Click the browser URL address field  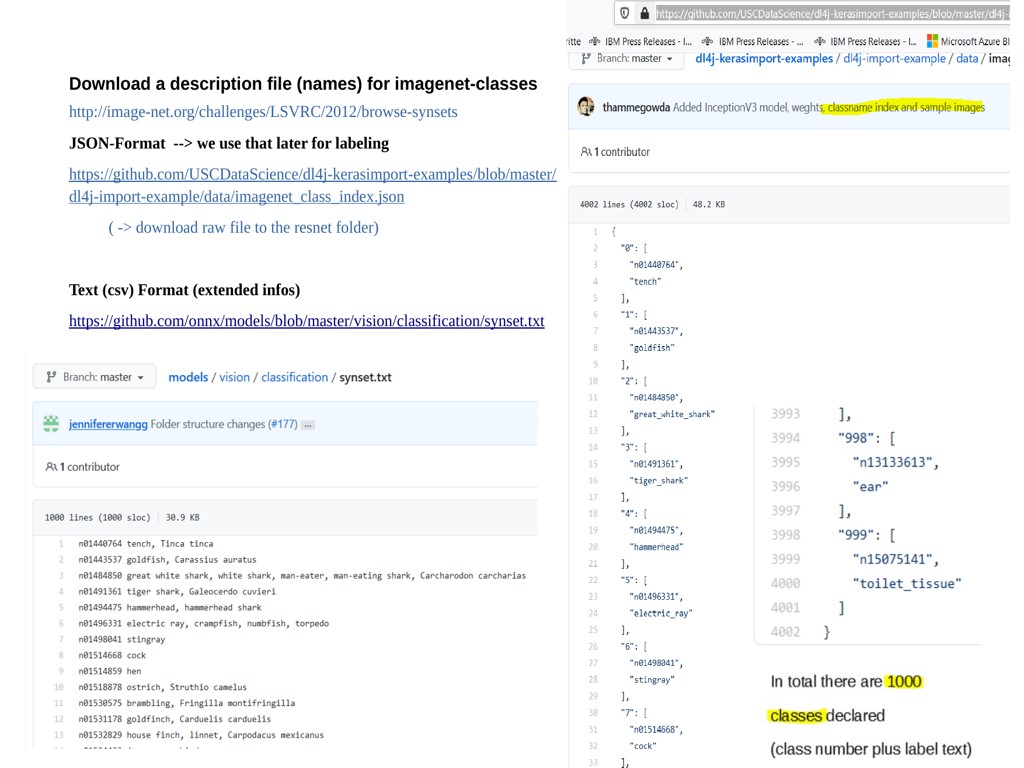(x=830, y=13)
